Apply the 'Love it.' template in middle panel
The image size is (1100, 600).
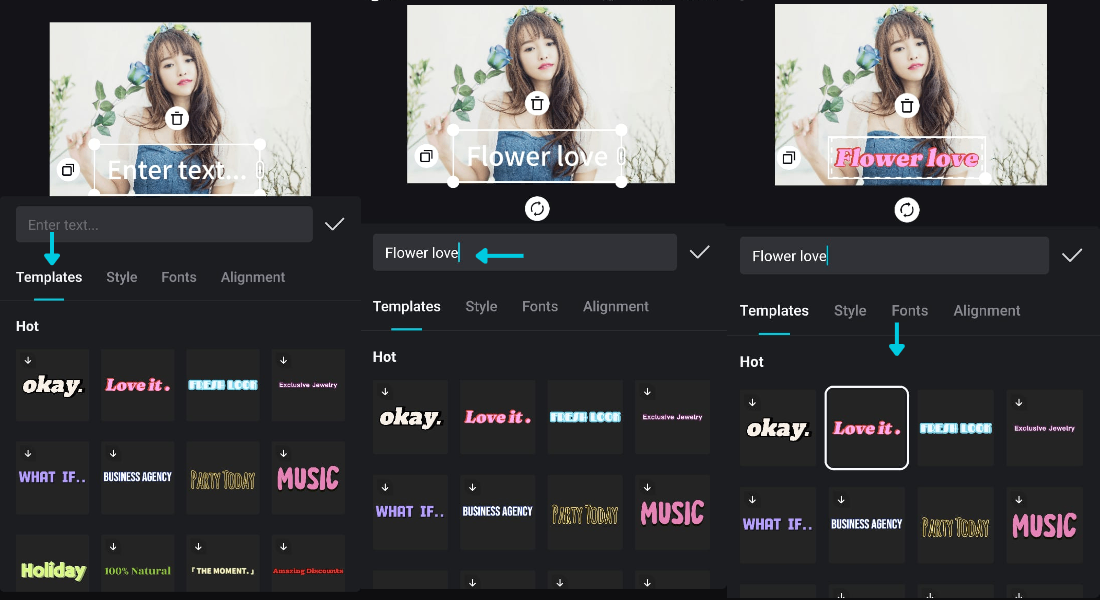[497, 417]
